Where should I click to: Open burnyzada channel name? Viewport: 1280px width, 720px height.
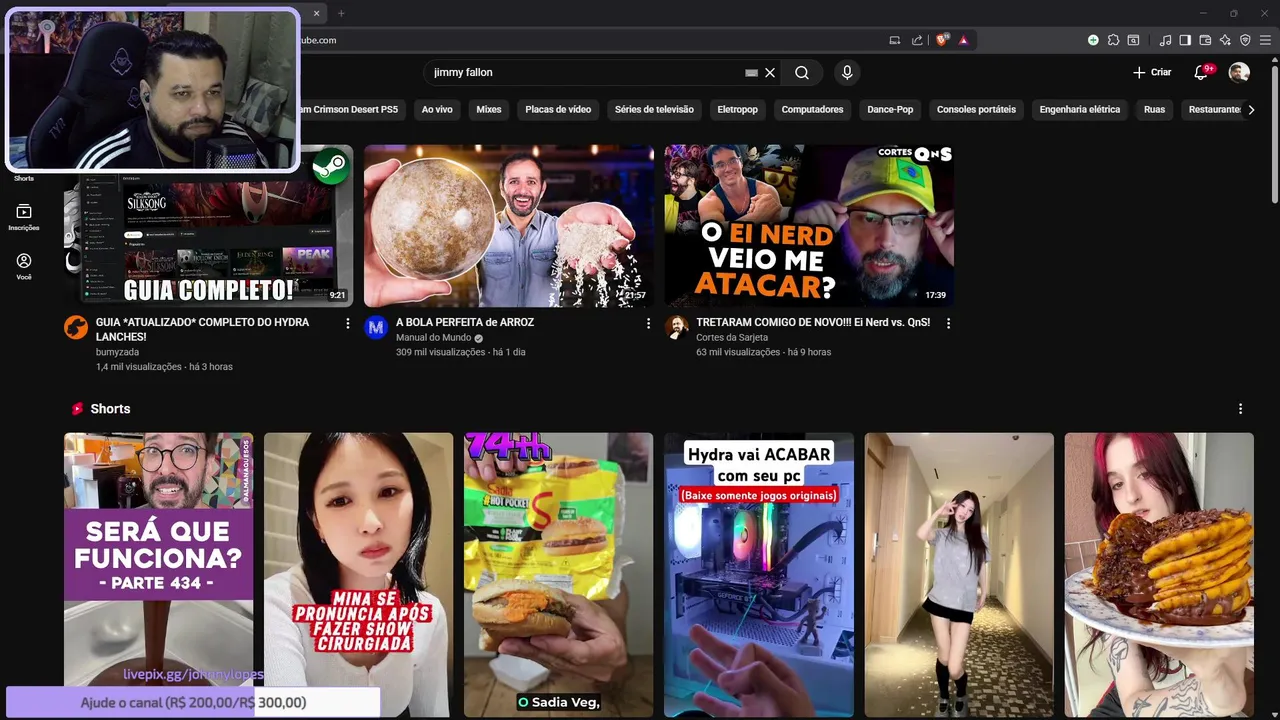[x=117, y=352]
